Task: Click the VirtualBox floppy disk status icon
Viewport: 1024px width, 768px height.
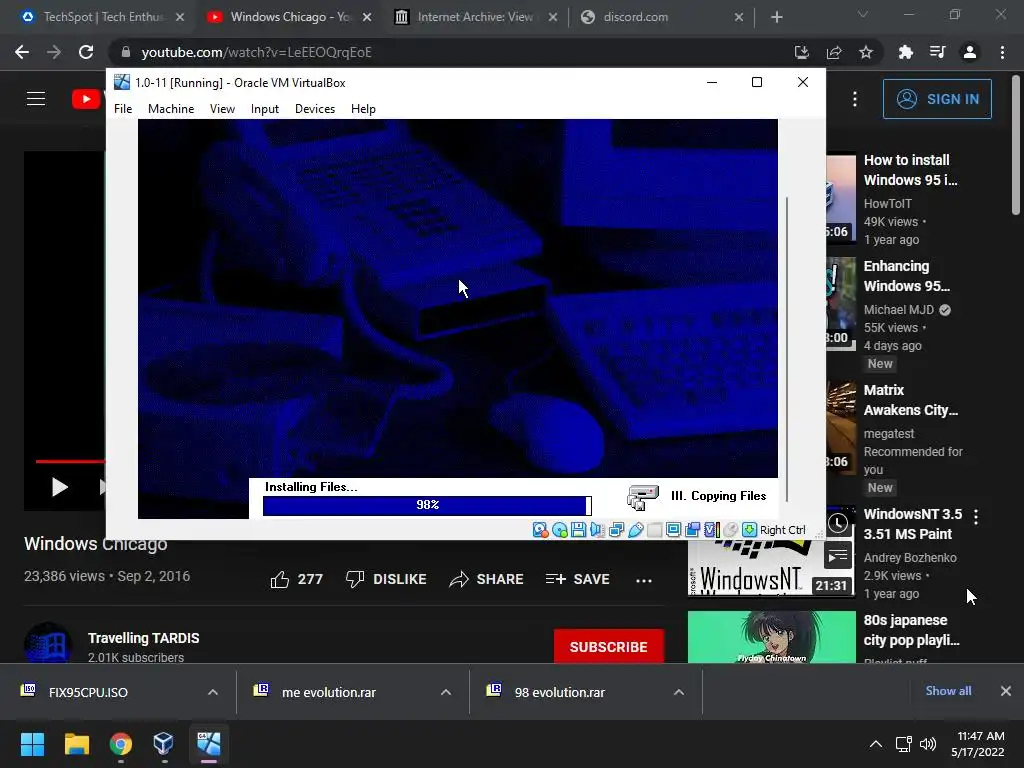Action: (579, 530)
